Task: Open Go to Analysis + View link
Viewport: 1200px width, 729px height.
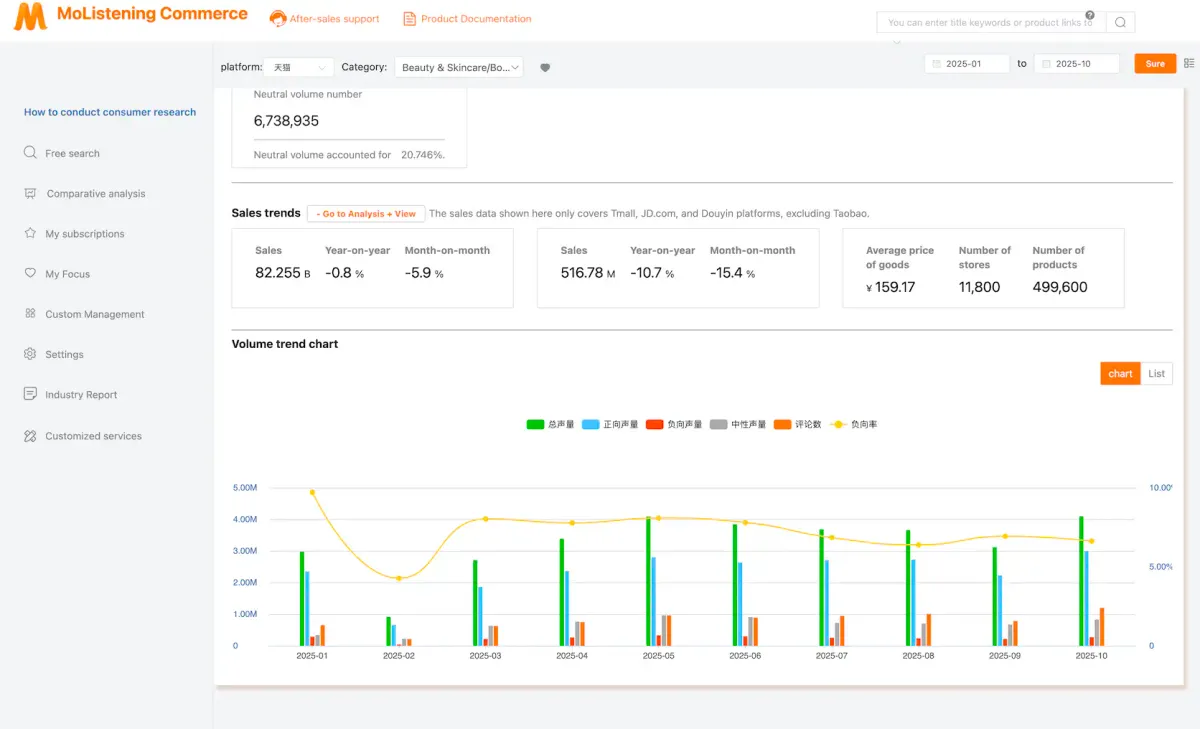Action: click(x=366, y=213)
